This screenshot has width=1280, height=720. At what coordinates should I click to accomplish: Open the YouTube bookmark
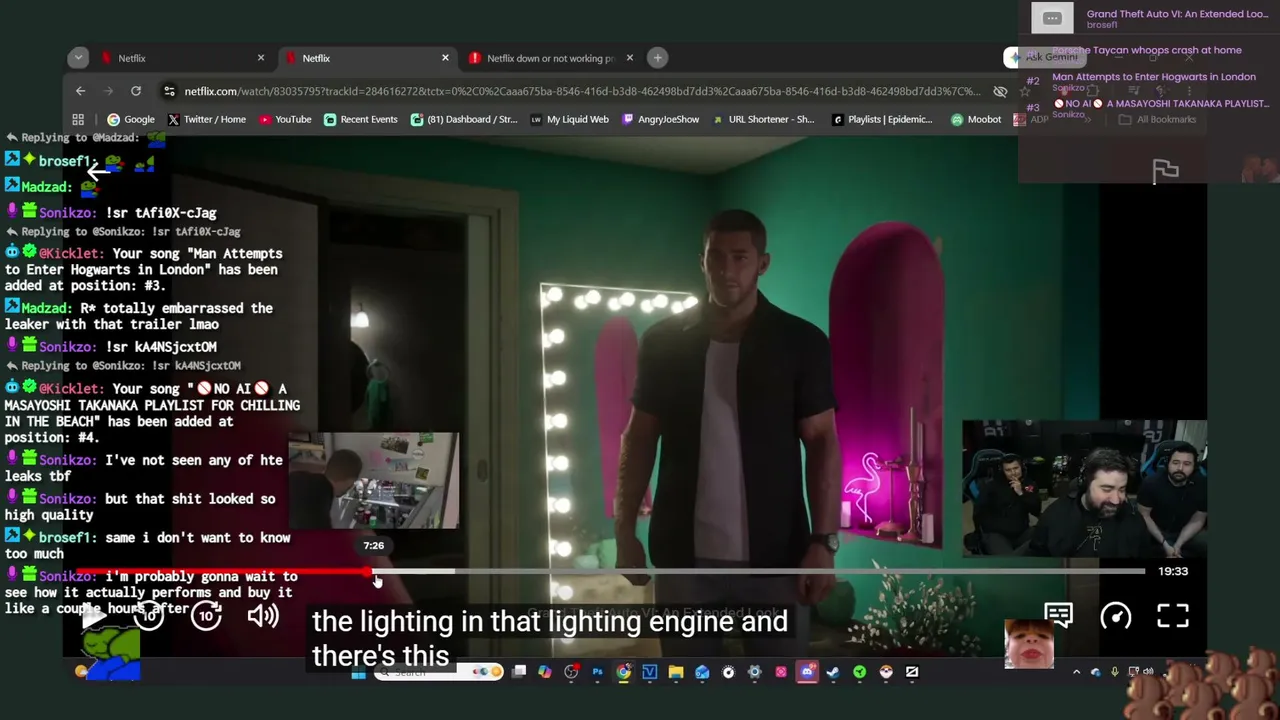(x=285, y=120)
